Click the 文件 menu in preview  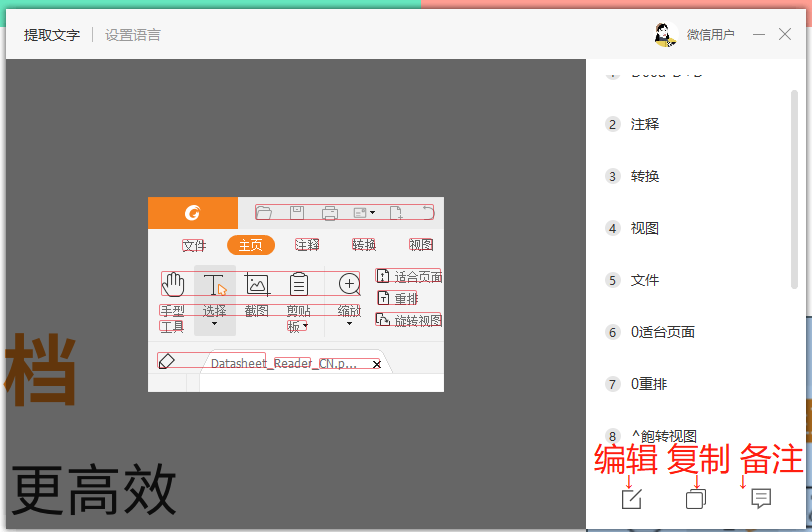click(x=194, y=245)
